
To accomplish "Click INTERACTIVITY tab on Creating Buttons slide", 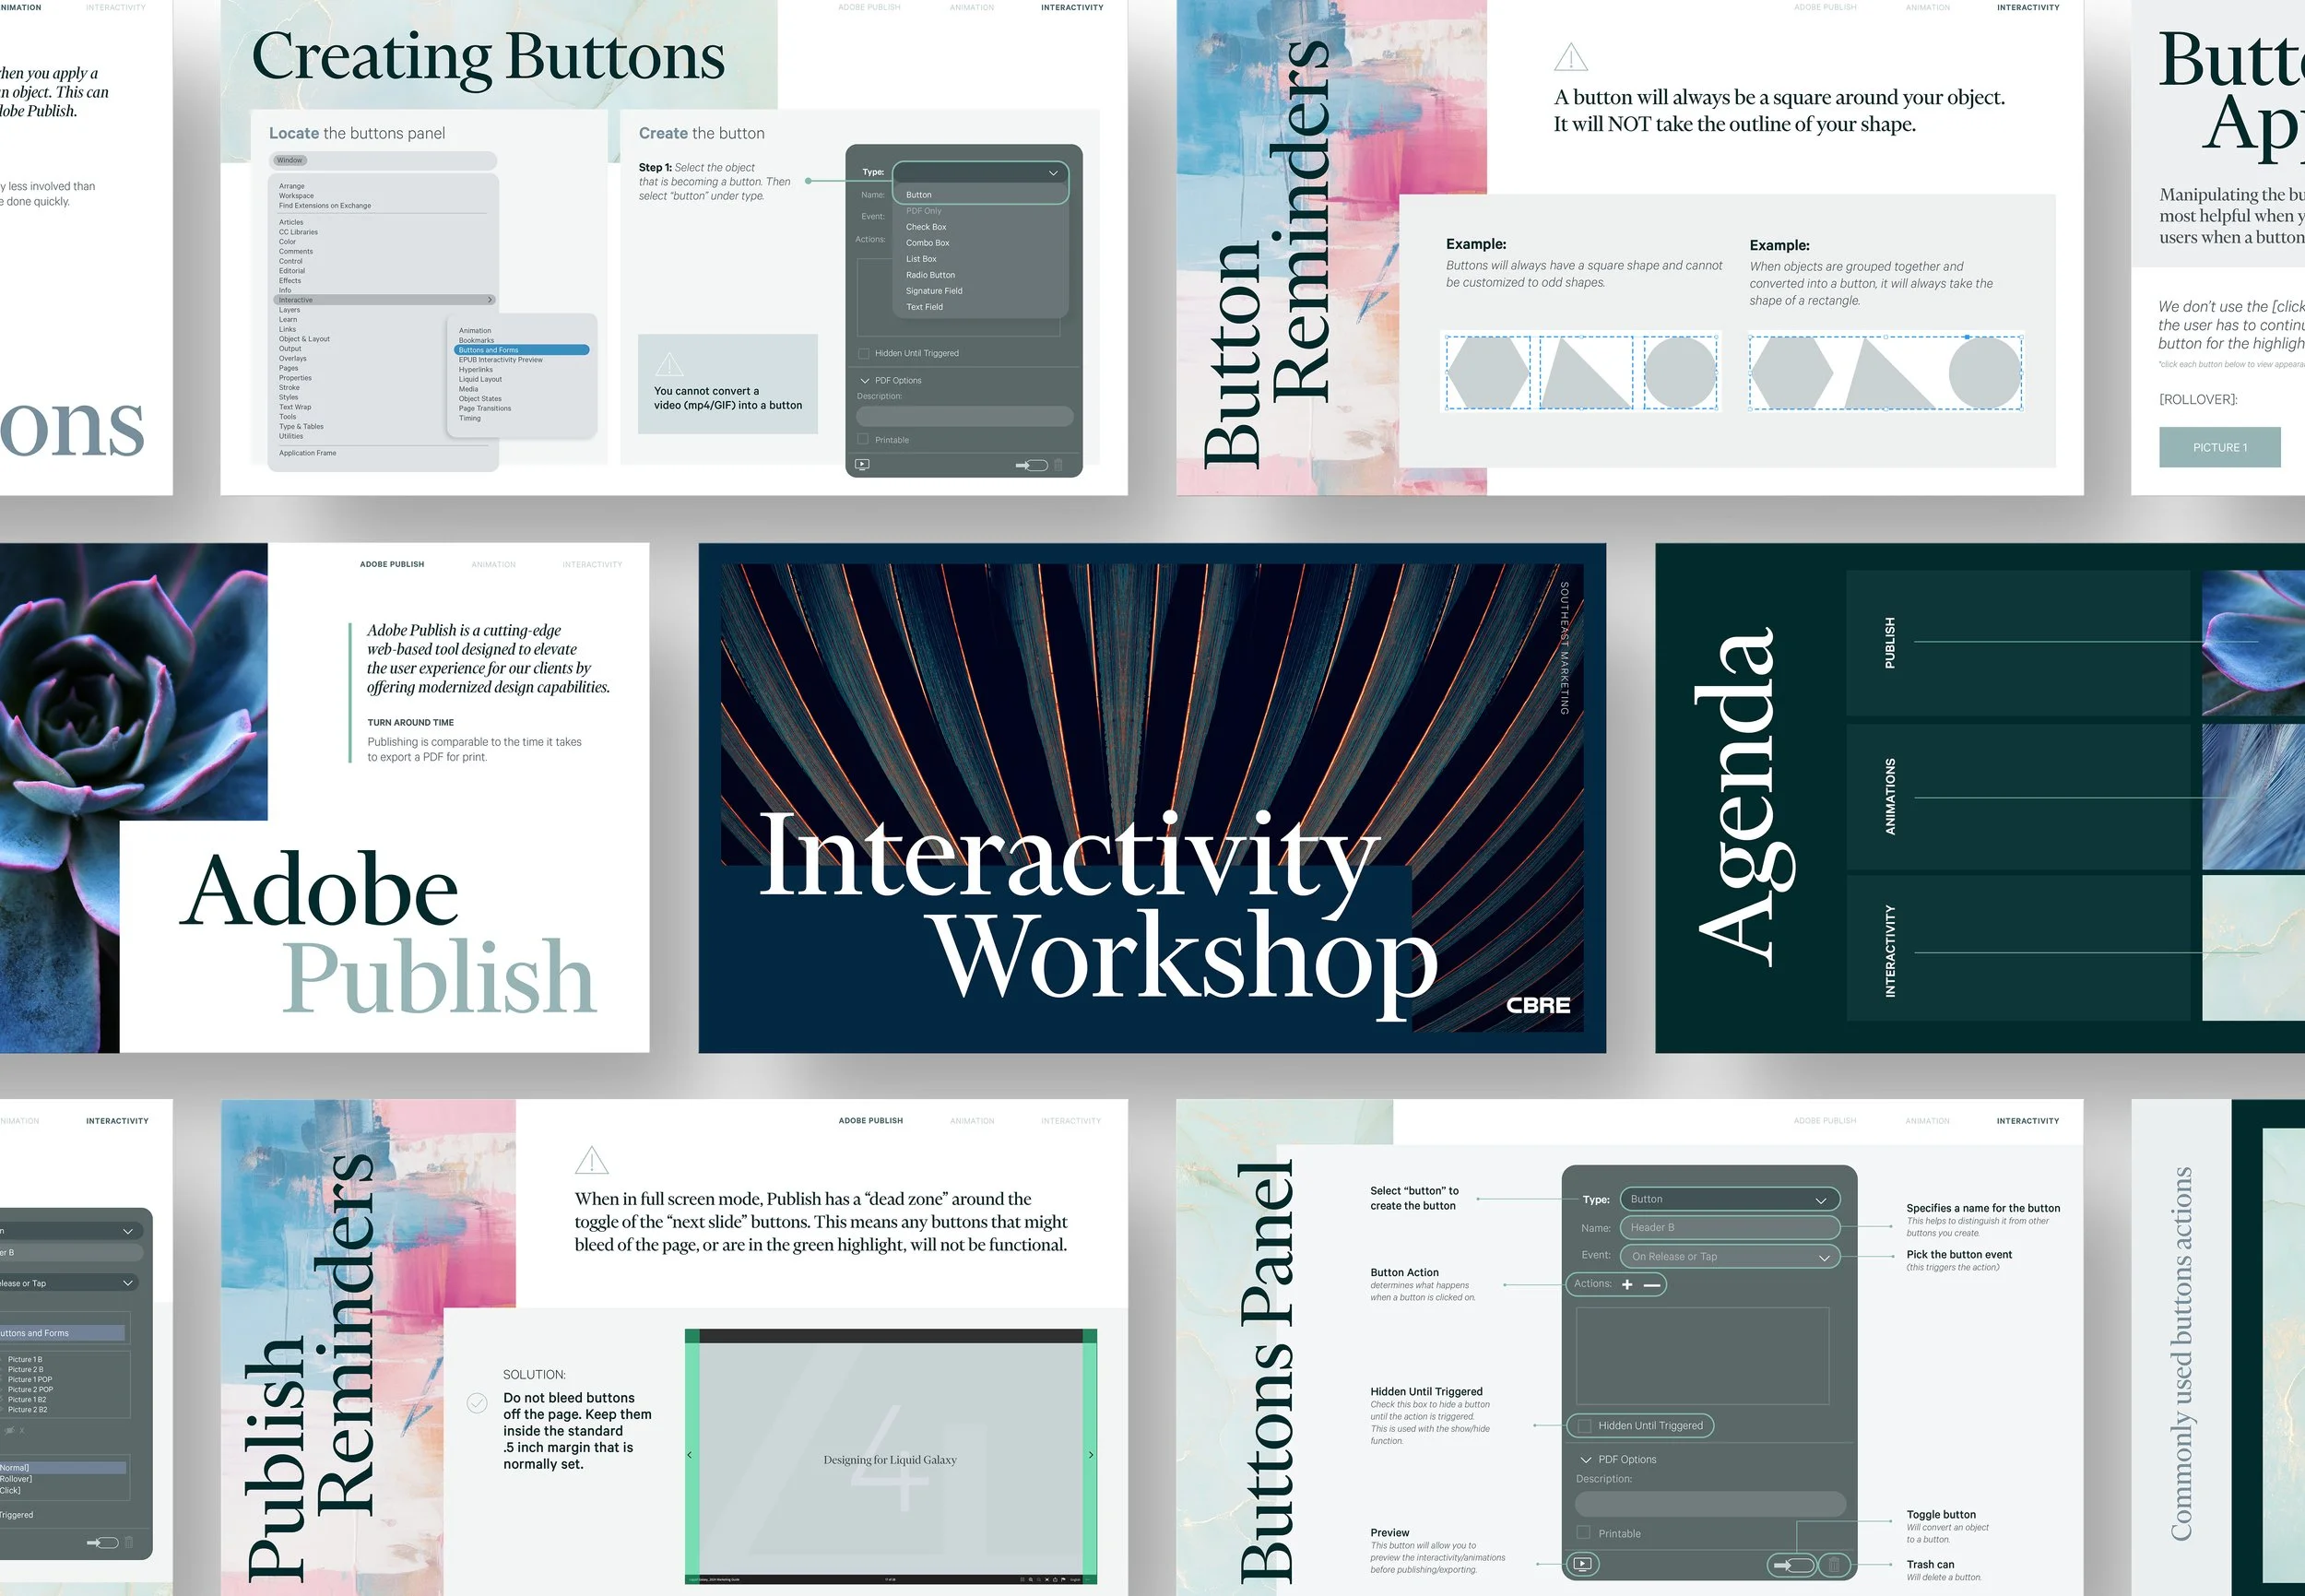I will [1072, 8].
